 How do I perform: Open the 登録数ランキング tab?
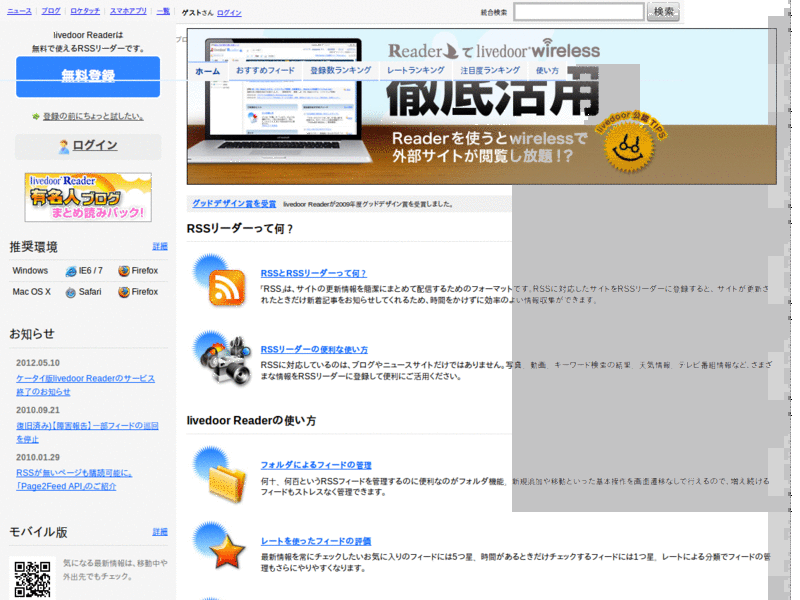pyautogui.click(x=341, y=70)
